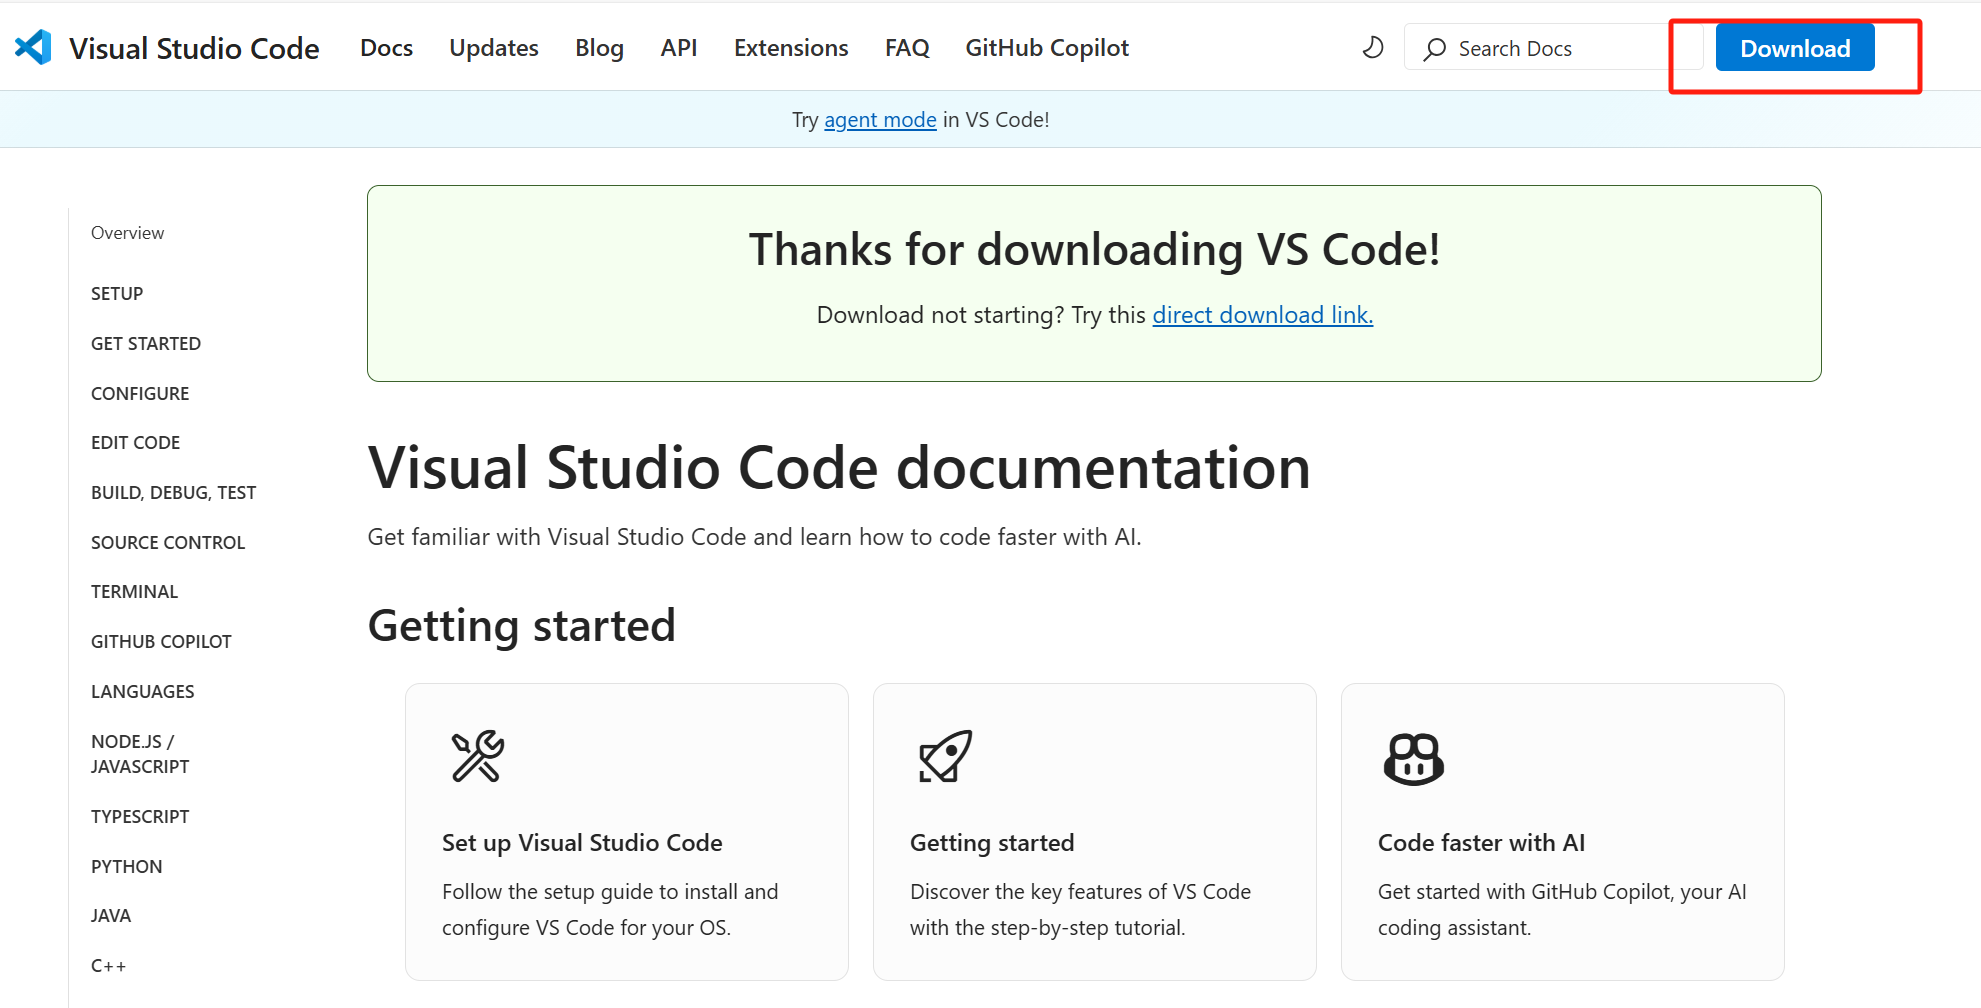This screenshot has width=1981, height=1008.
Task: Click the blue Download button
Action: 1795,48
